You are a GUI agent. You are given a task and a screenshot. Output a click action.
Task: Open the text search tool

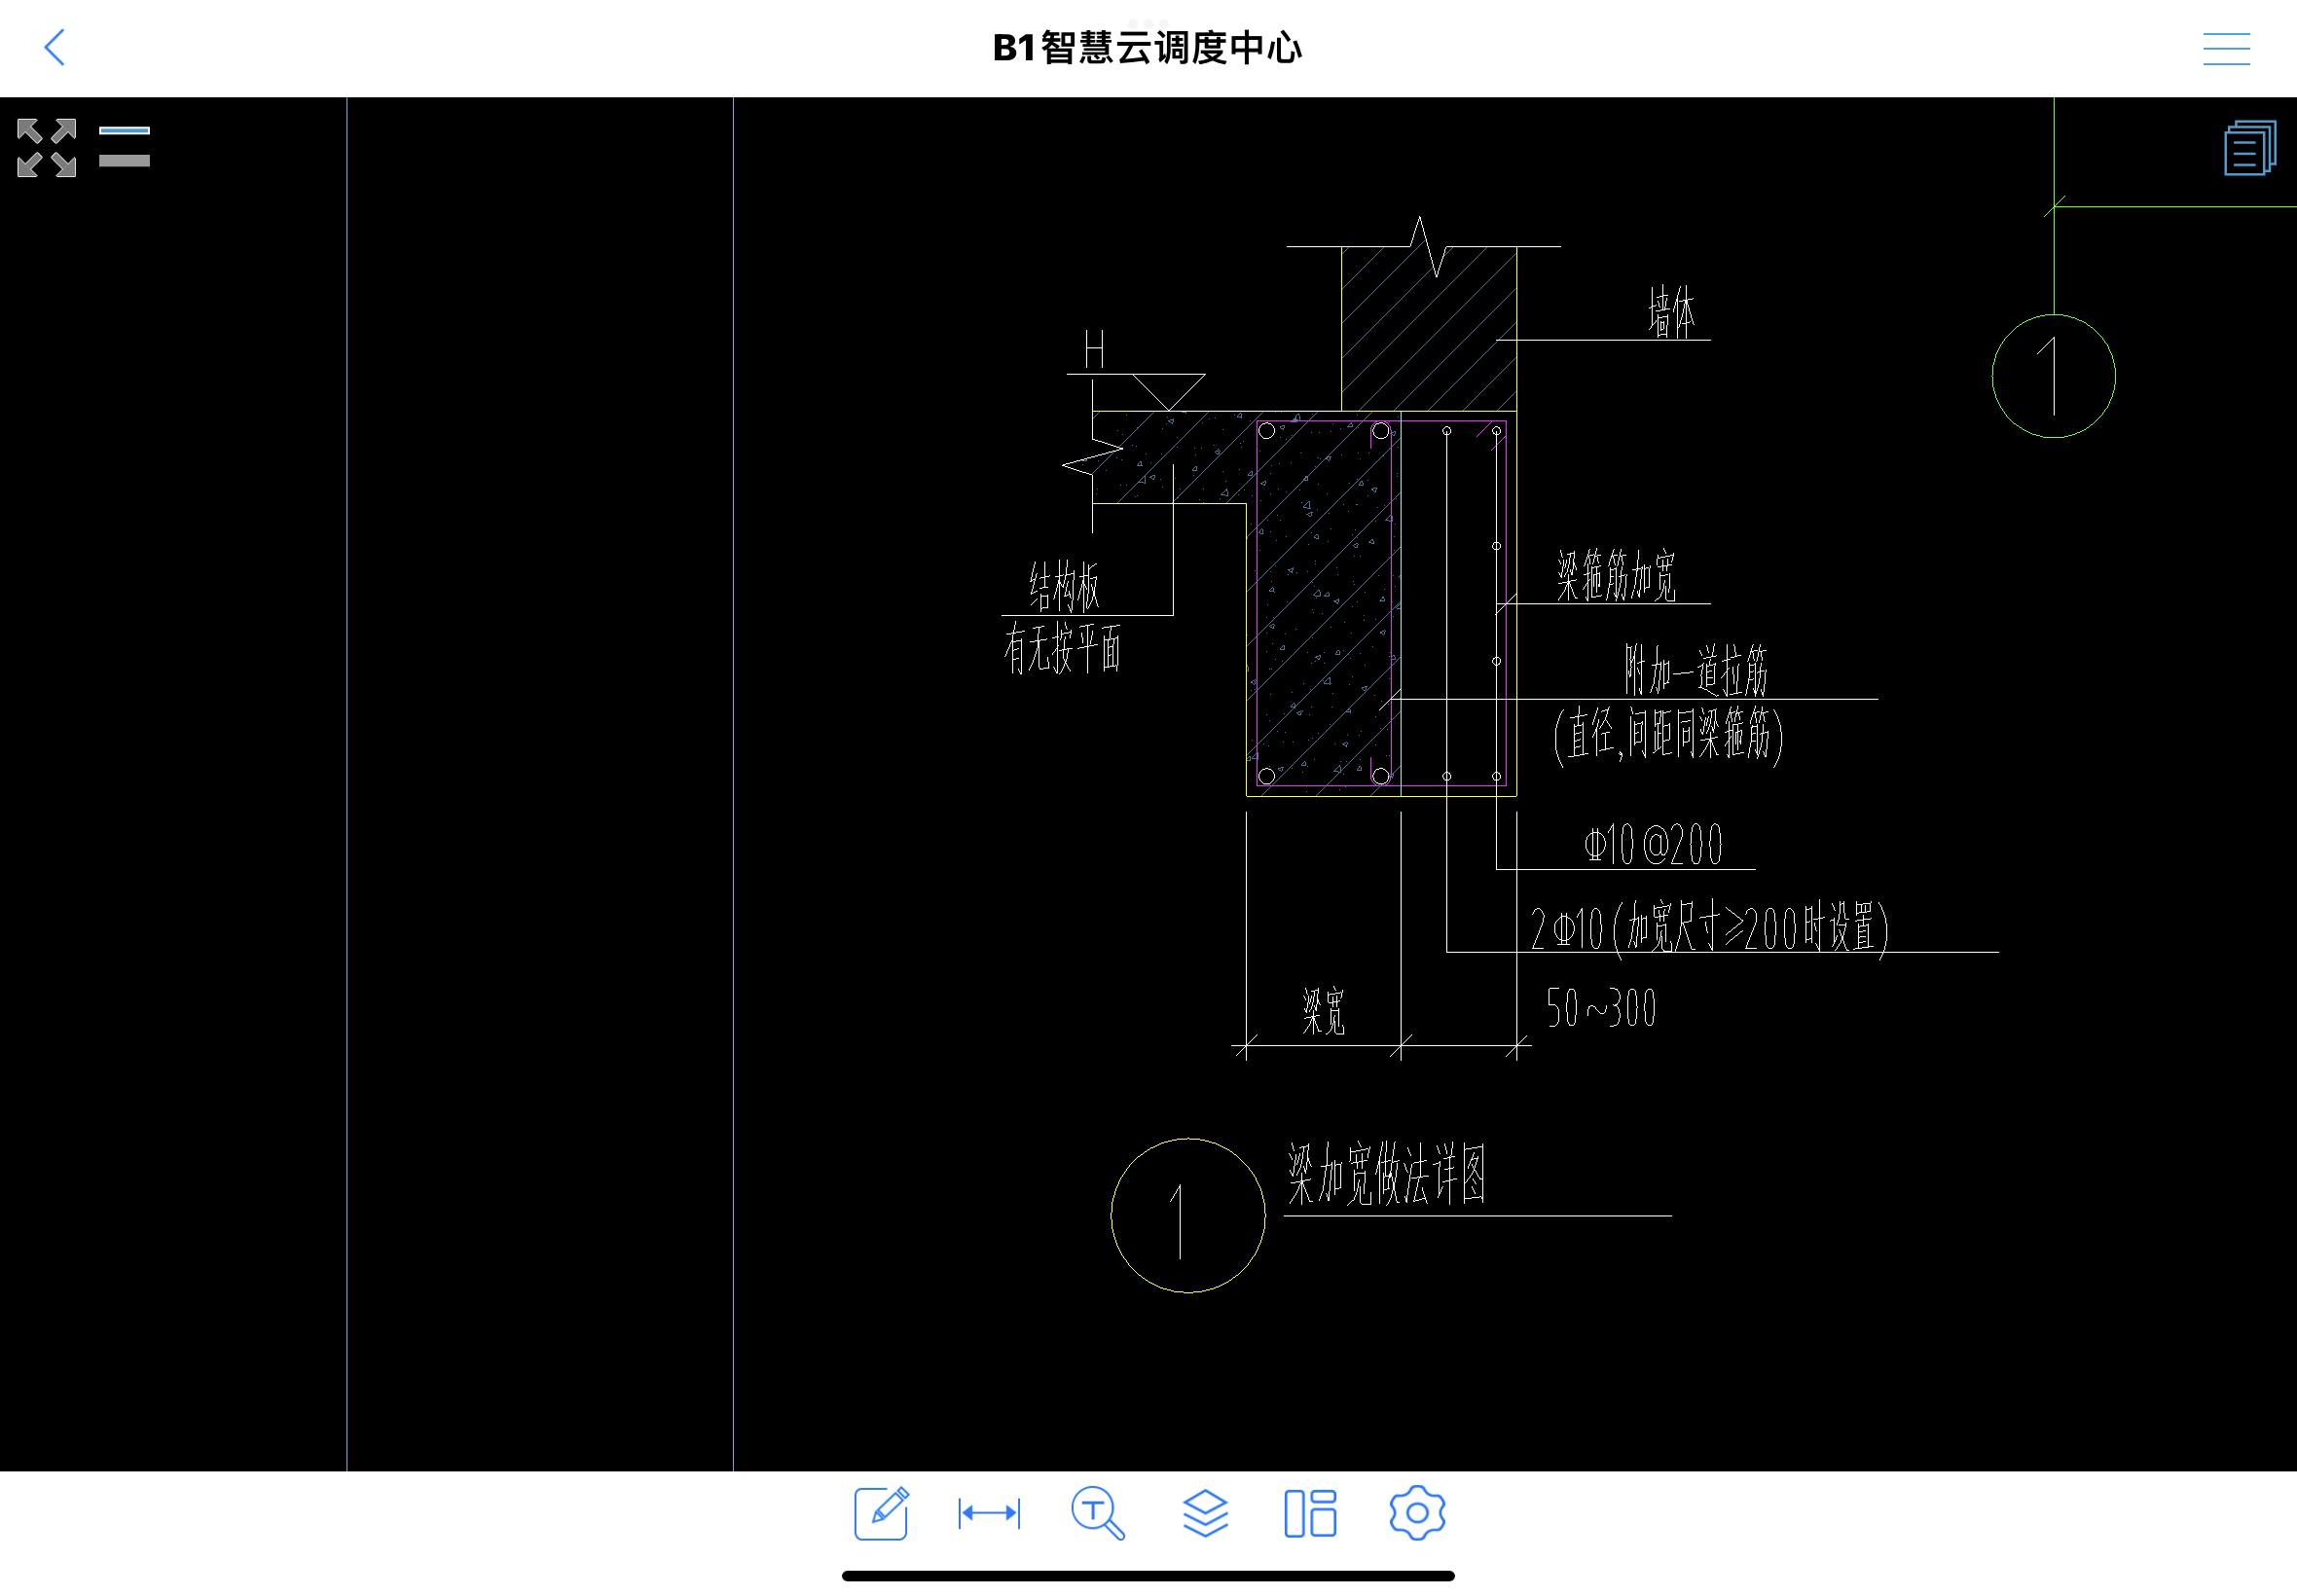pyautogui.click(x=1097, y=1513)
